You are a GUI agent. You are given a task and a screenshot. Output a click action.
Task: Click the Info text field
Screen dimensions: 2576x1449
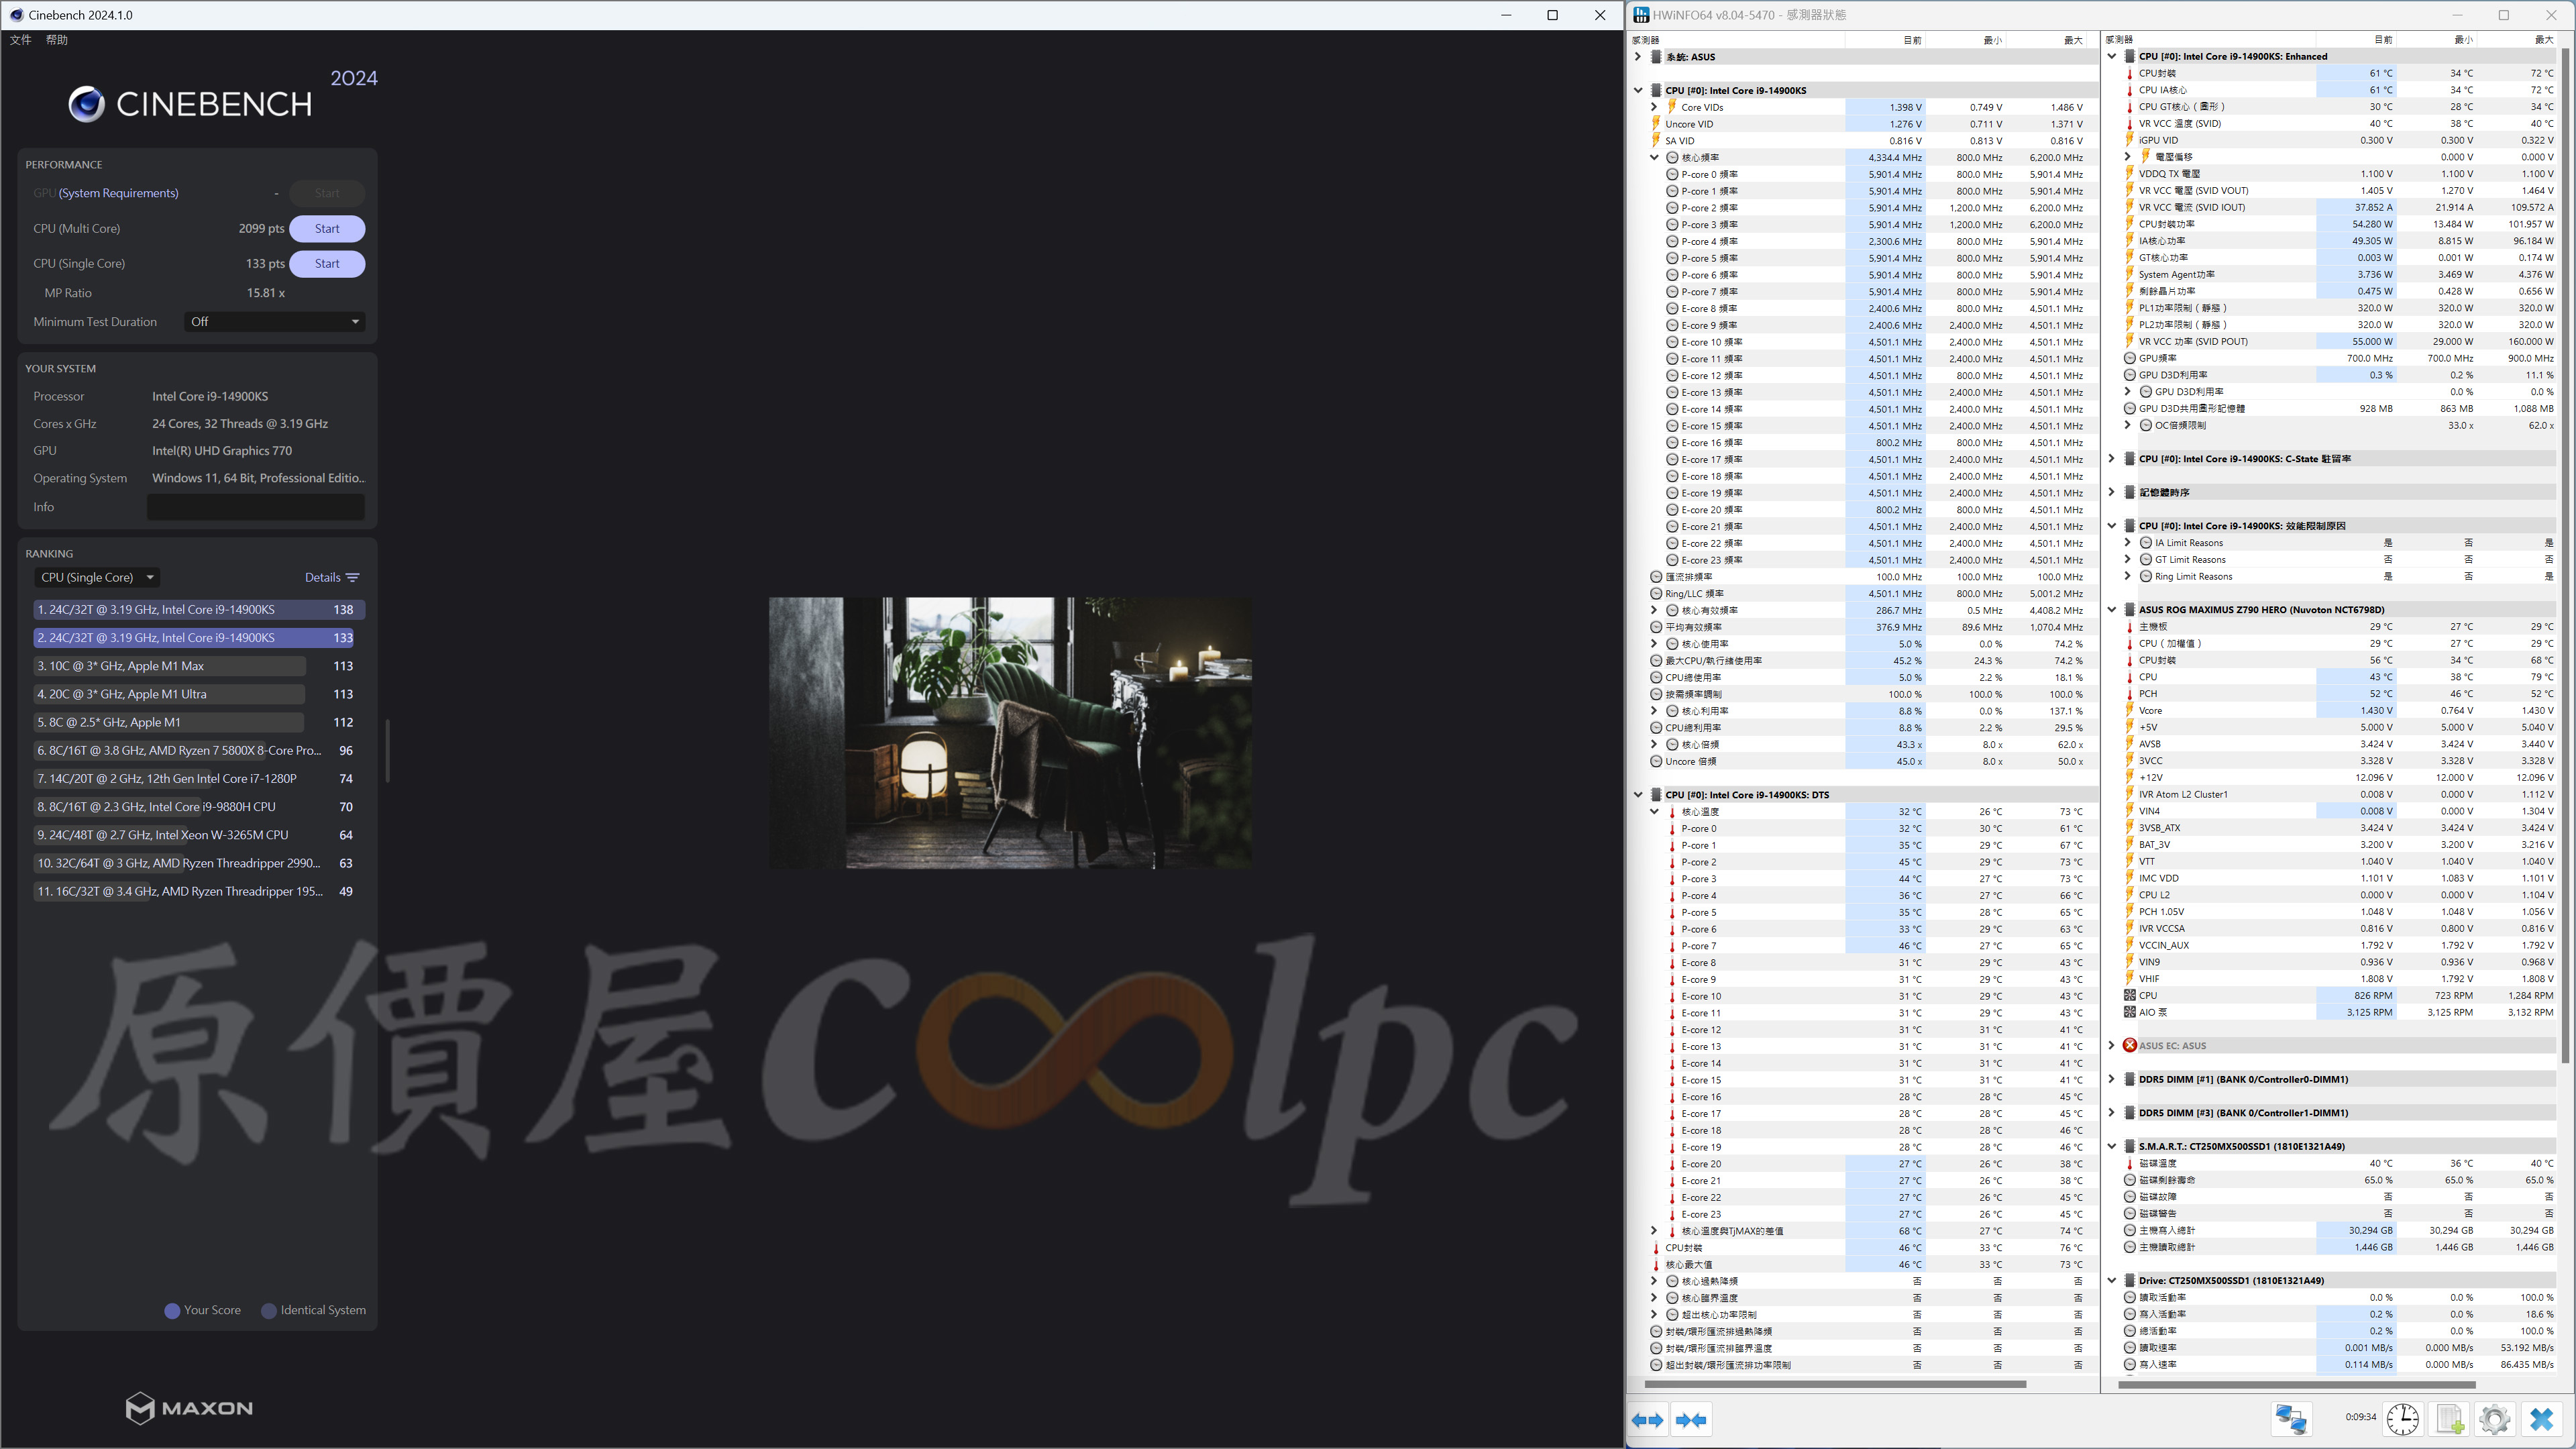pos(256,507)
